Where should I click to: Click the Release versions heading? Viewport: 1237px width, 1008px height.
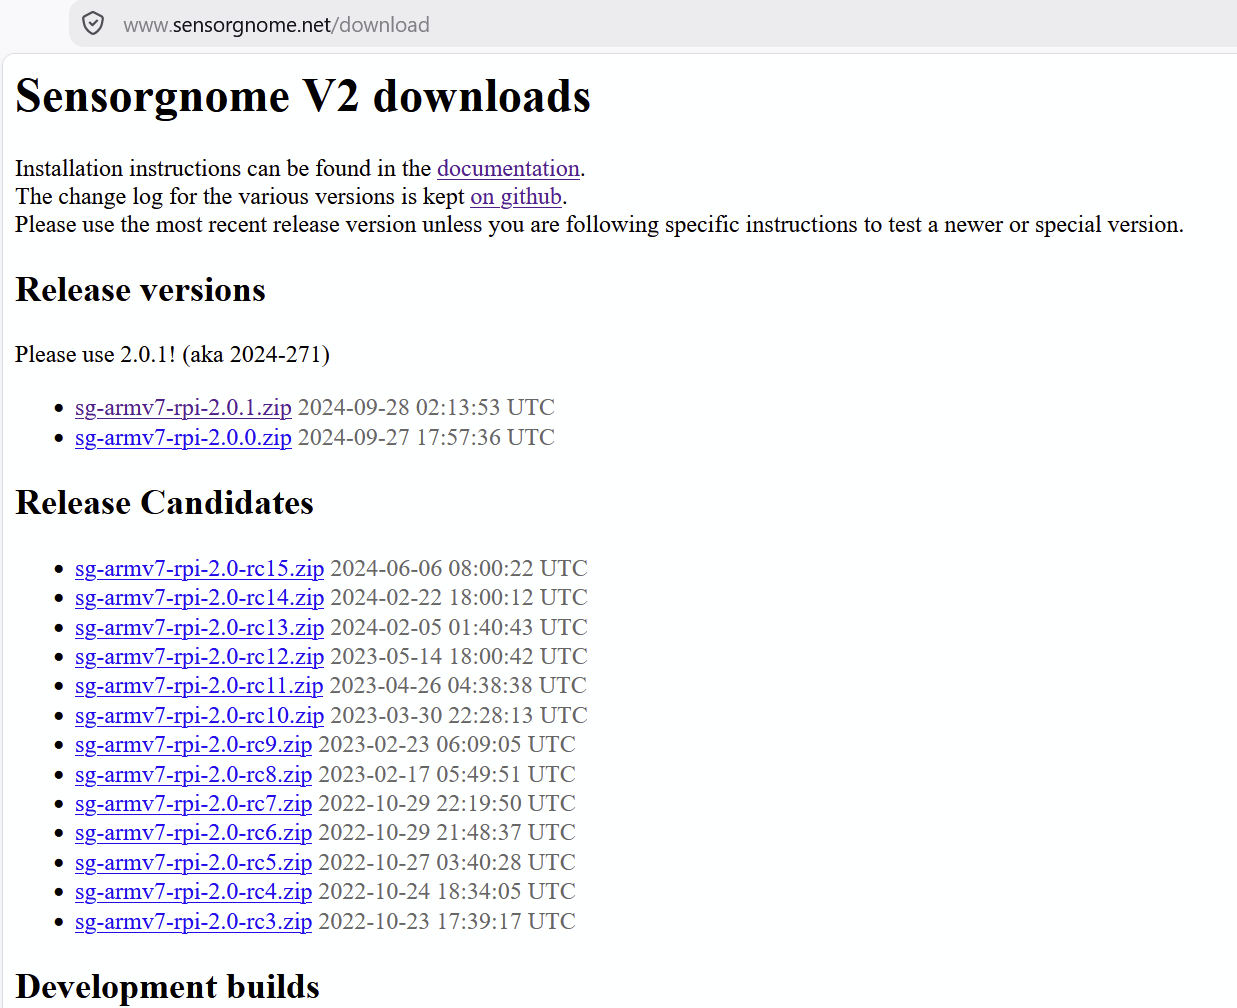pyautogui.click(x=141, y=290)
